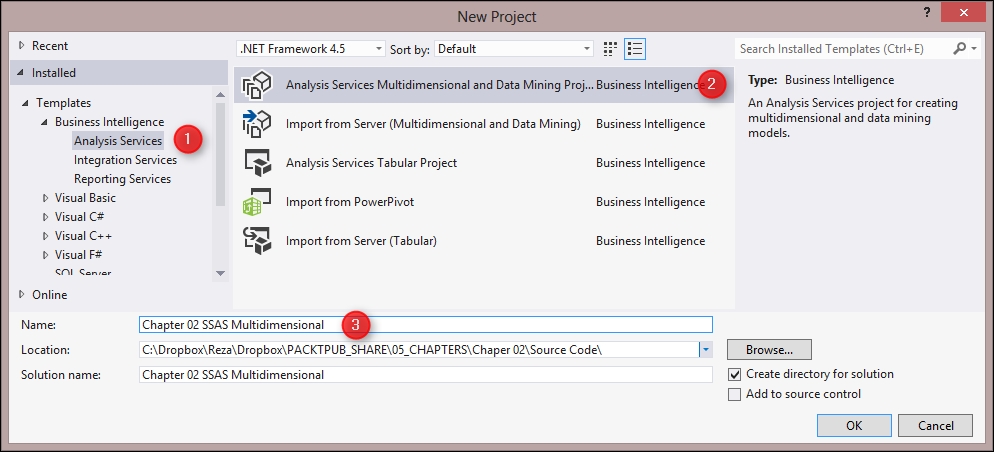Screen dimensions: 994x452
Task: Expand the Visual C# node
Action: click(x=45, y=217)
